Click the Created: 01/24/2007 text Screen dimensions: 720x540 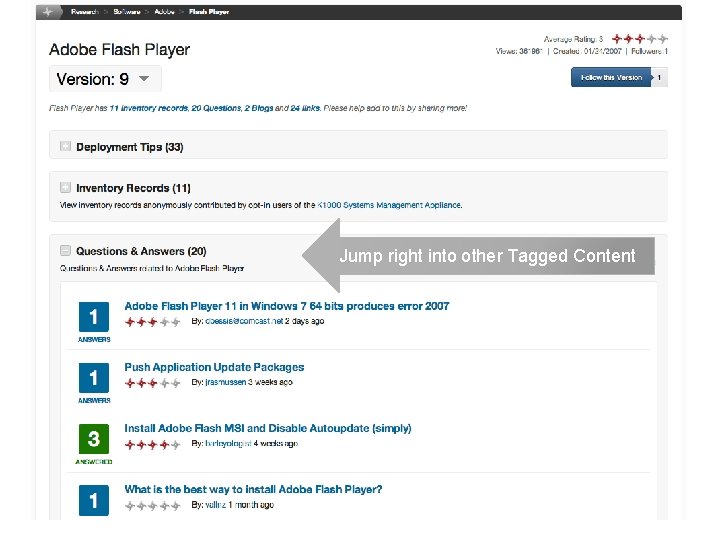587,51
